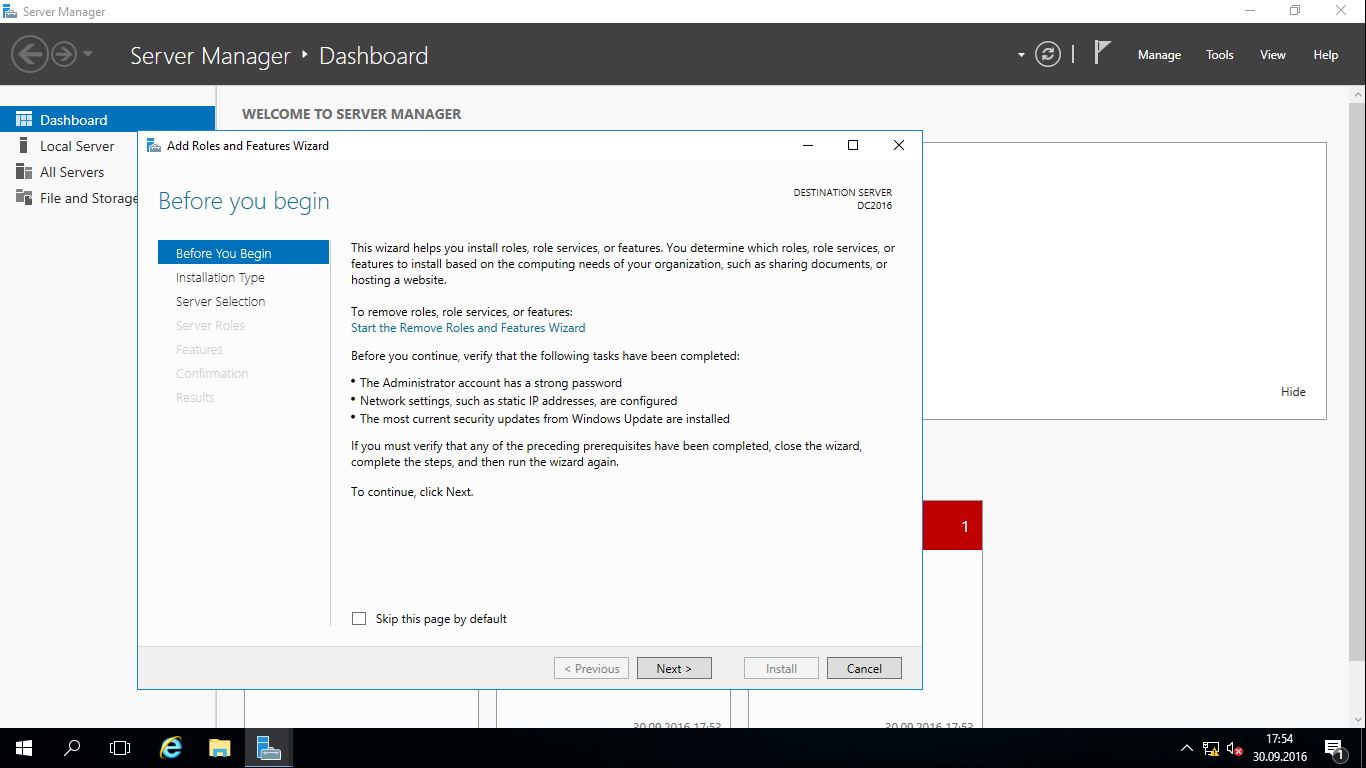Viewport: 1366px width, 768px height.
Task: Open the Windows Start menu
Action: 24,748
